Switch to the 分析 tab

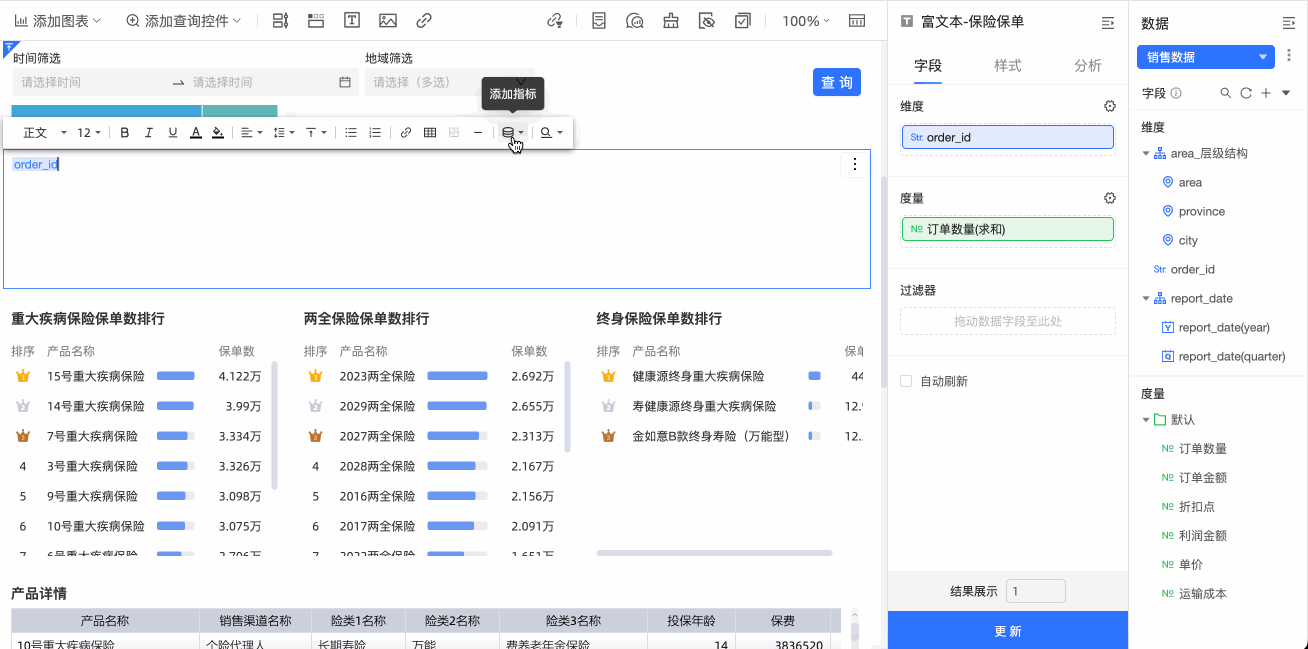pyautogui.click(x=1087, y=65)
